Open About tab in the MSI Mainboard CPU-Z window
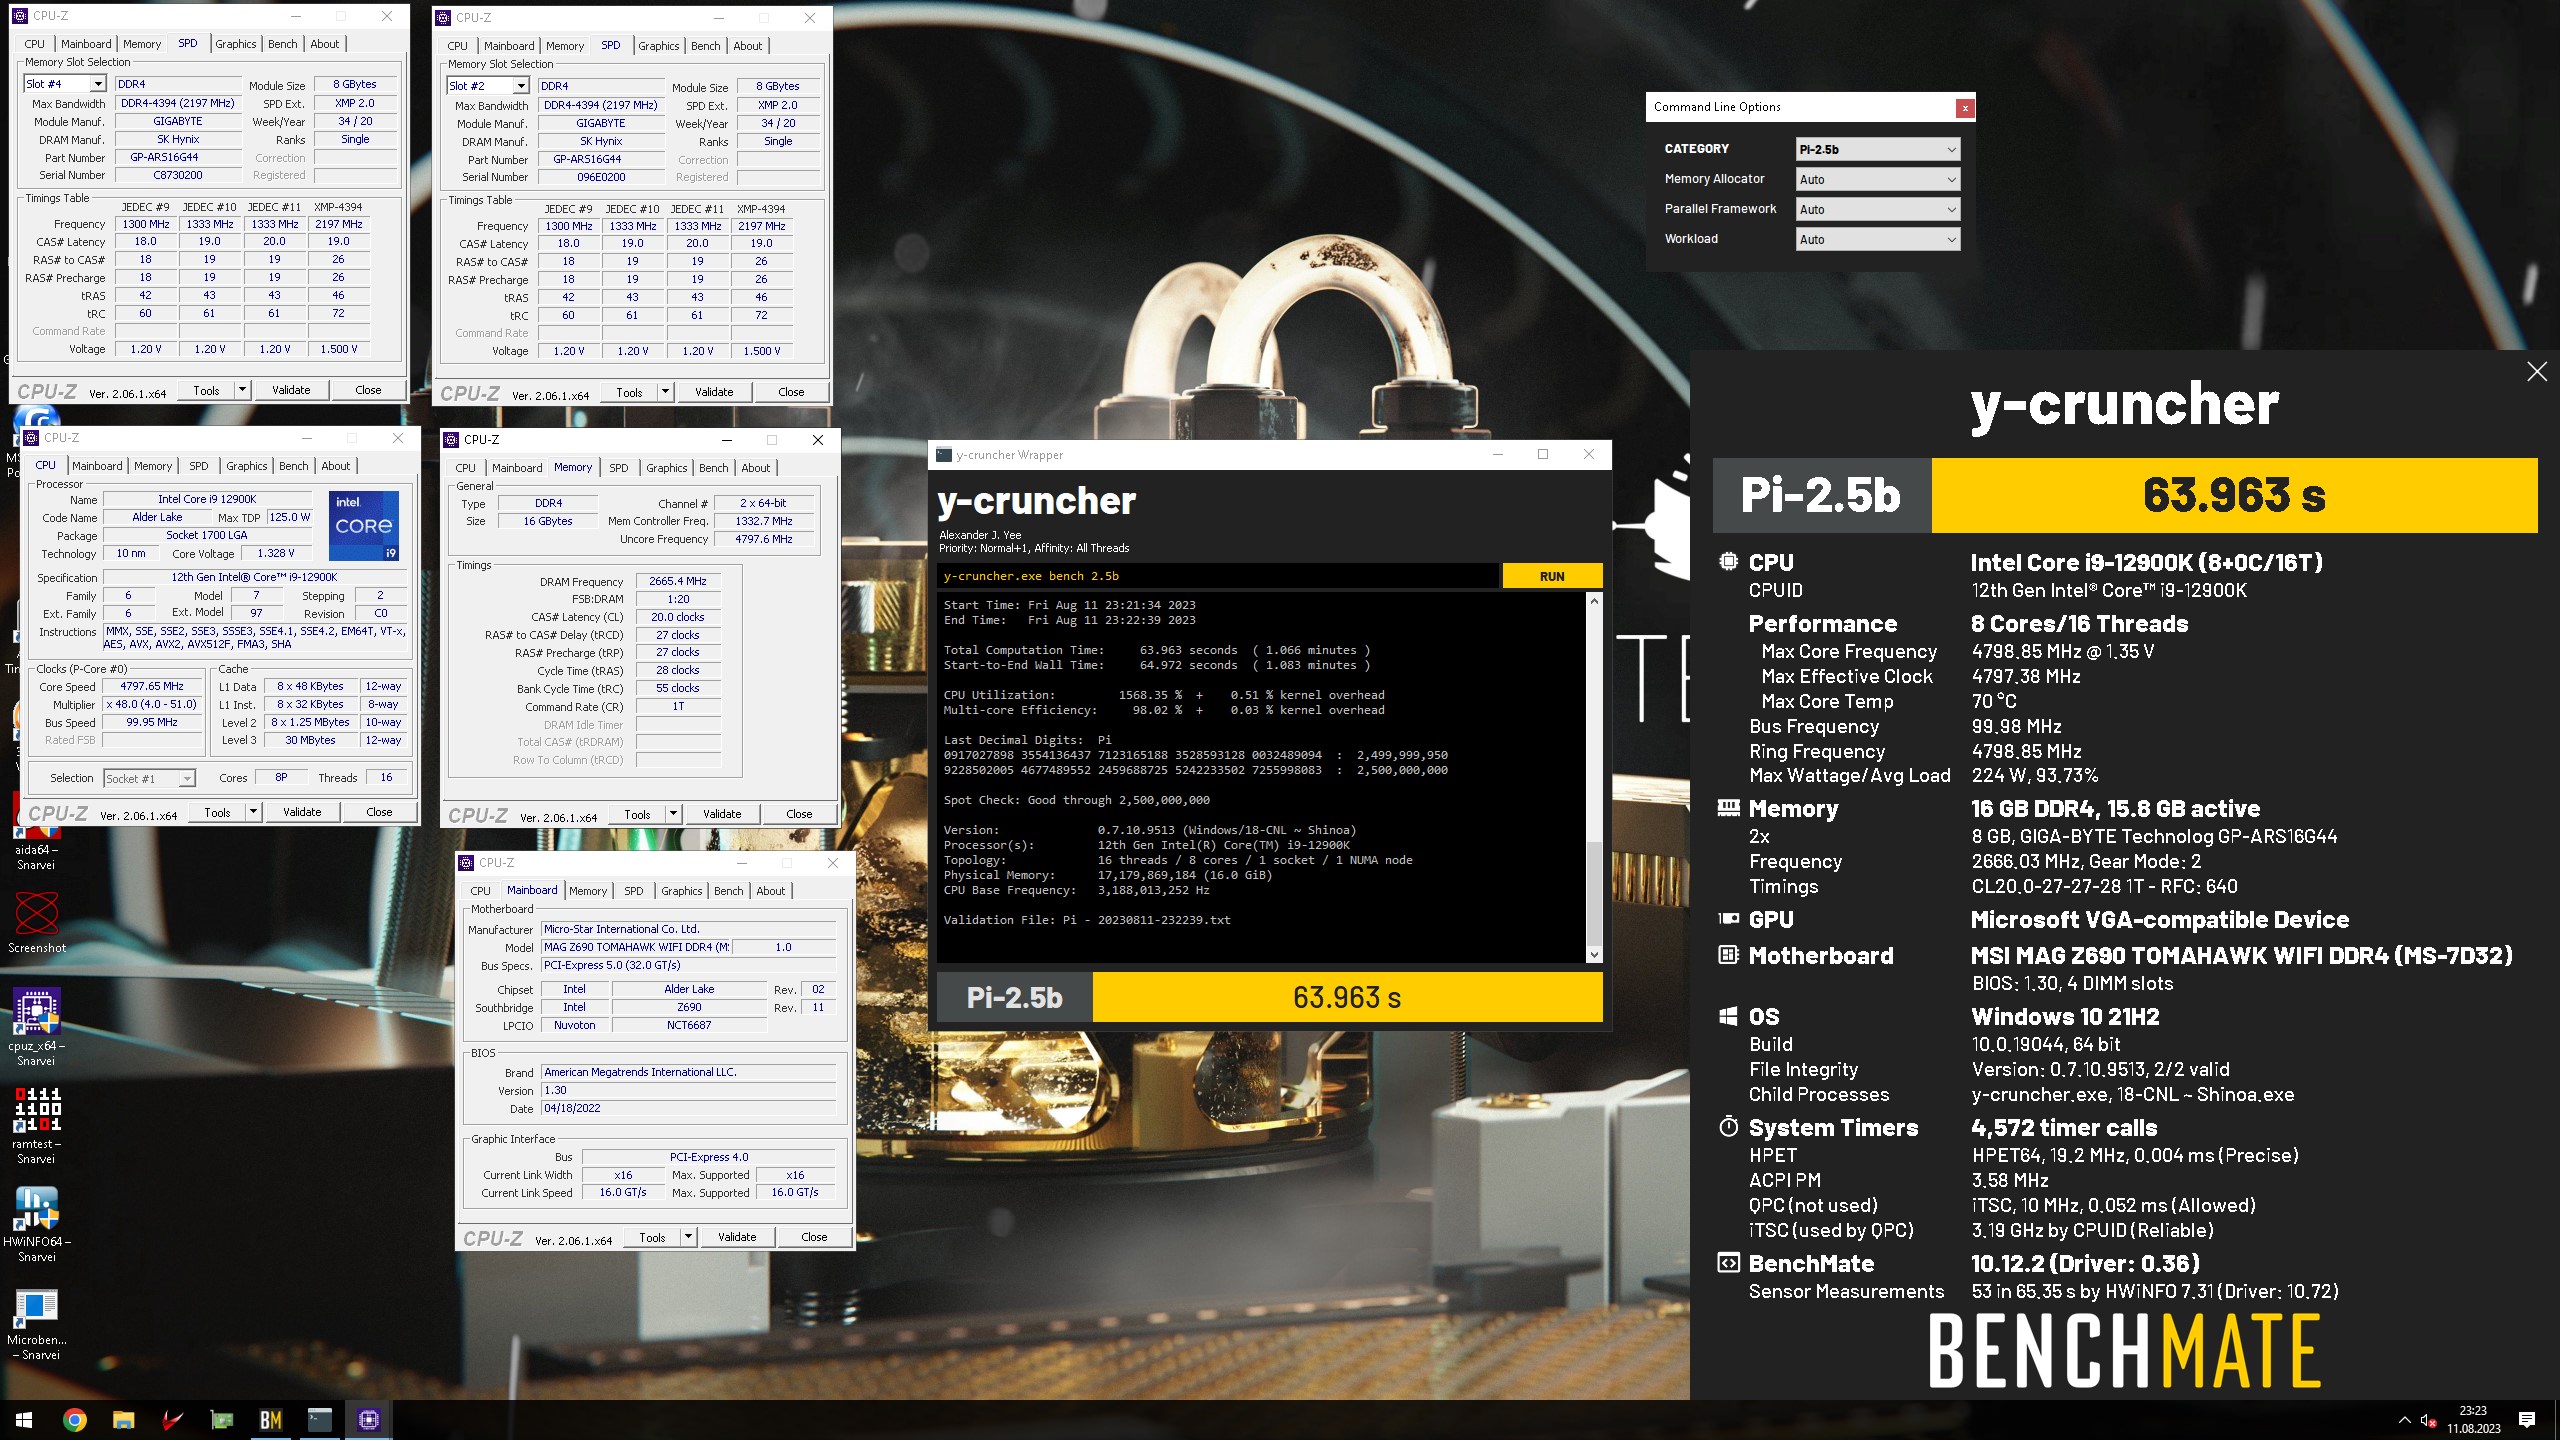Screen dimensions: 2560x1440 770,891
